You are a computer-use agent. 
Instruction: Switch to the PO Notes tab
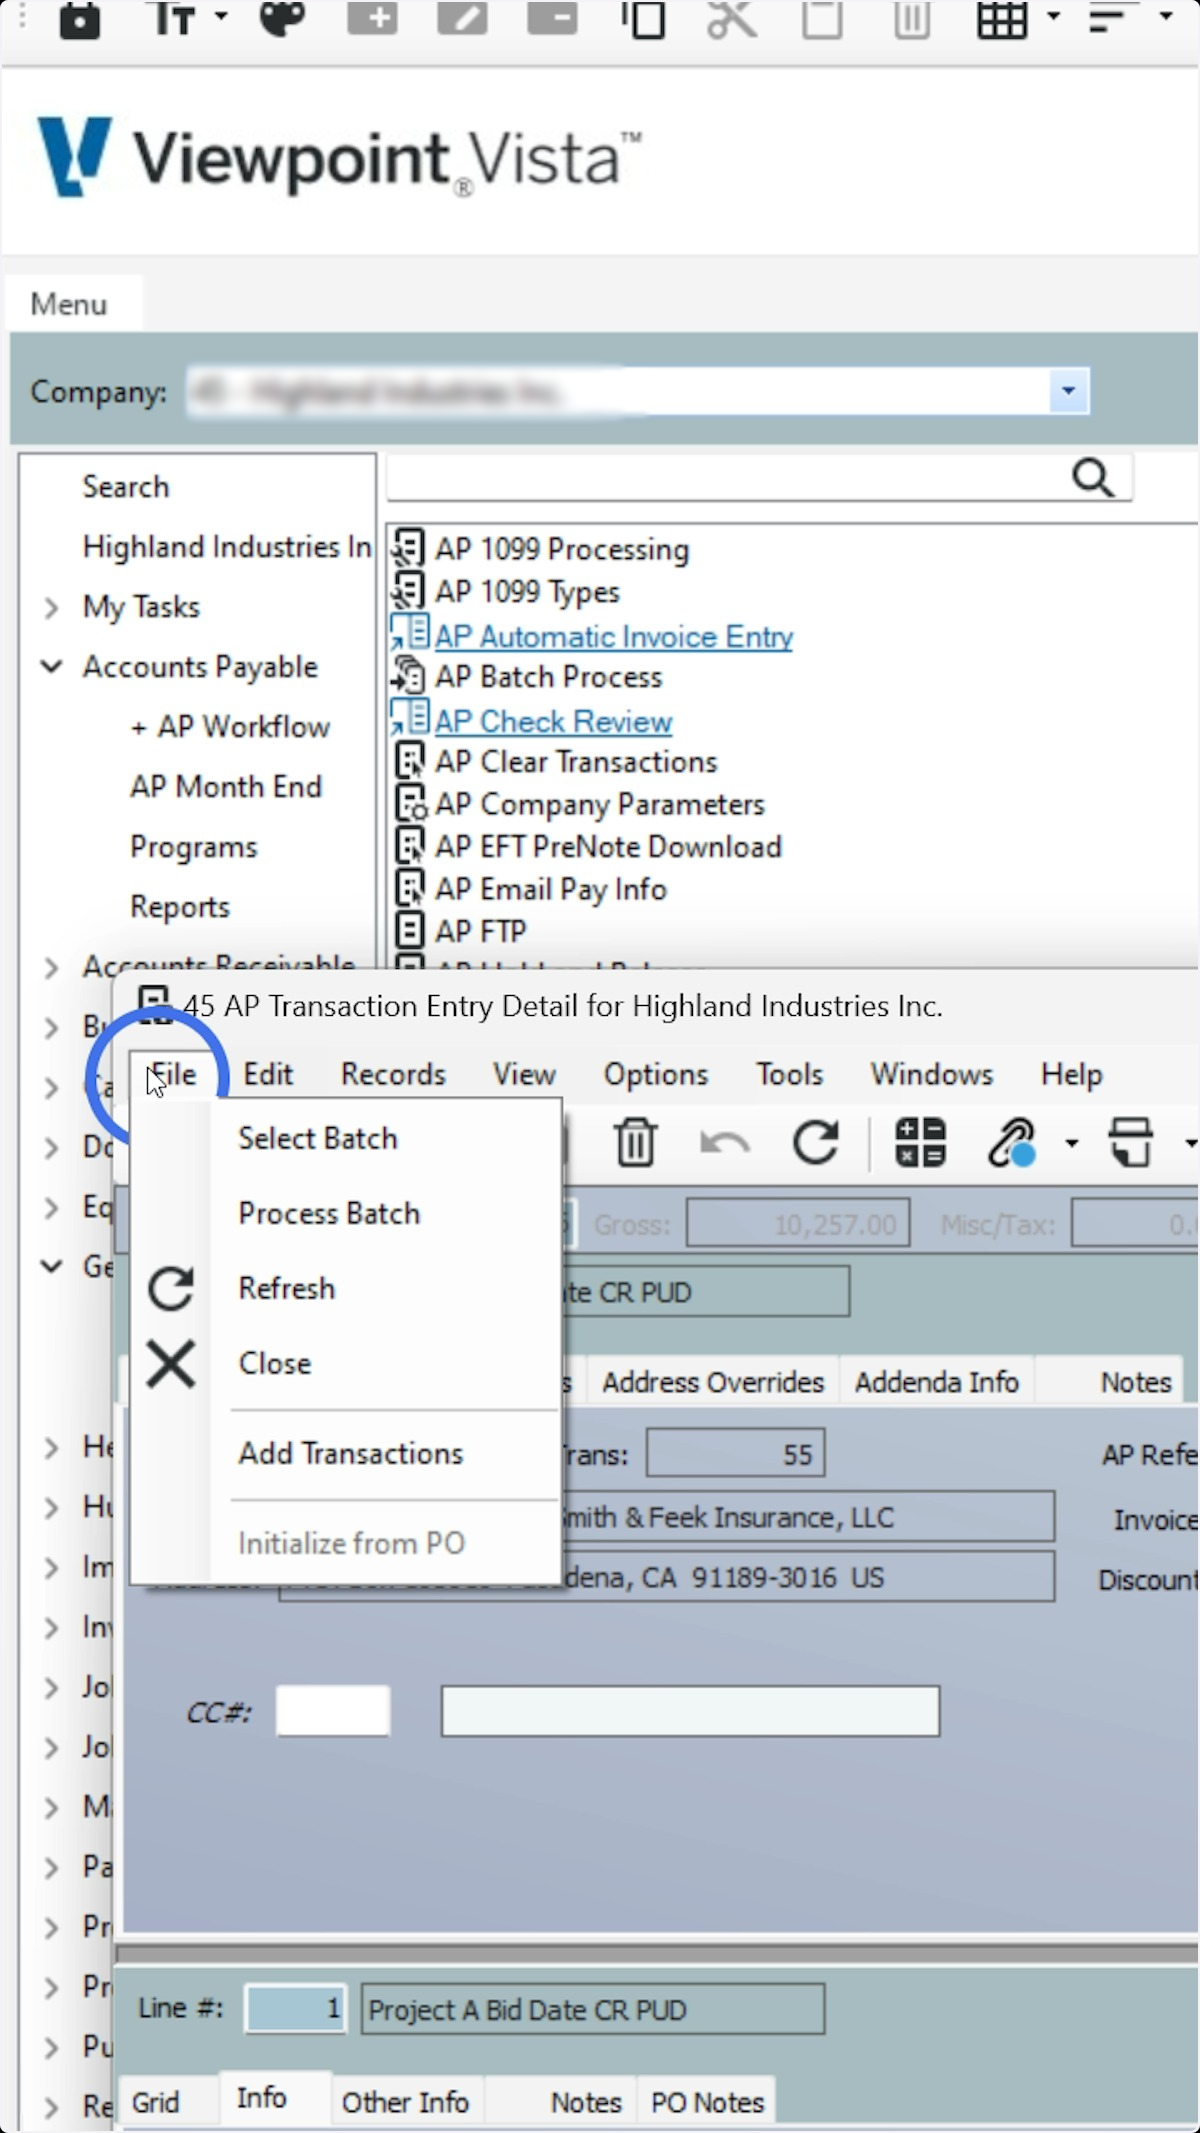(707, 2102)
